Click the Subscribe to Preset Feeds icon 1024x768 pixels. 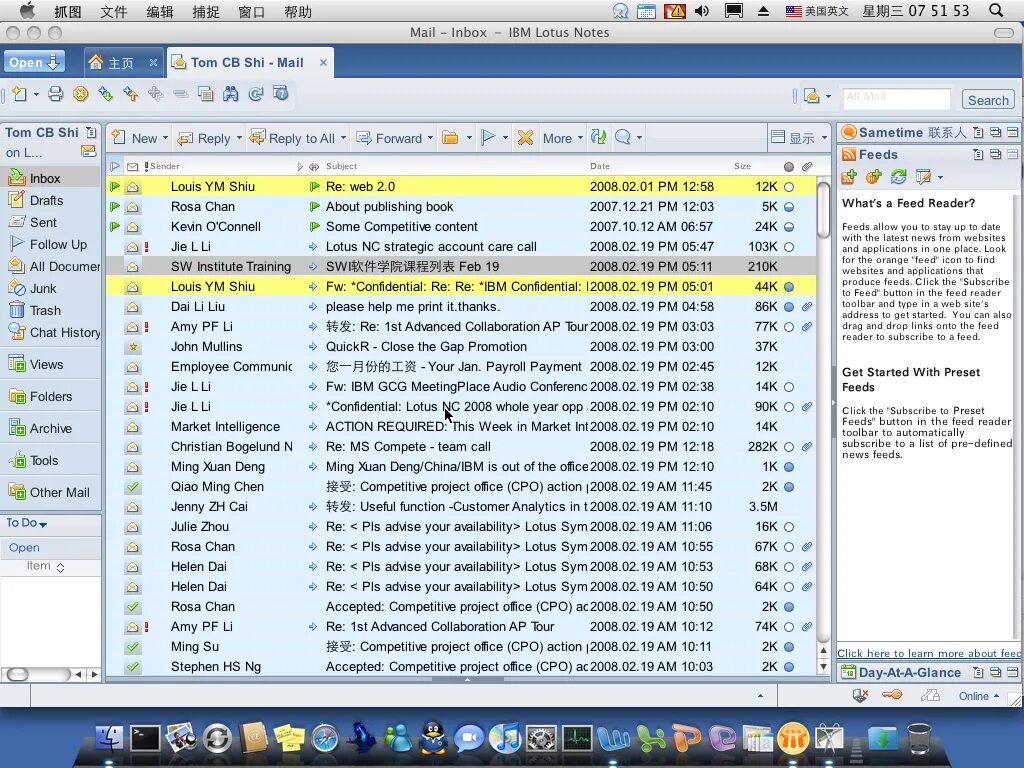pos(874,176)
